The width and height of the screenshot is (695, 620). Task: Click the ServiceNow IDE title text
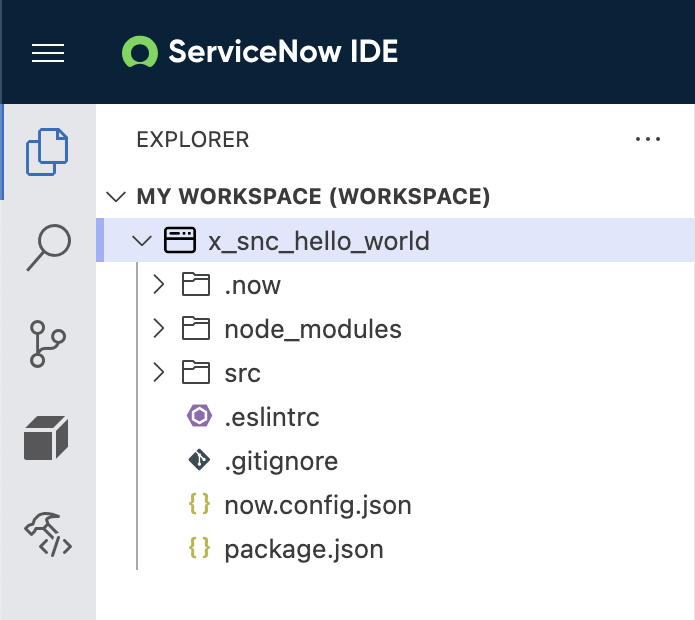(x=283, y=51)
